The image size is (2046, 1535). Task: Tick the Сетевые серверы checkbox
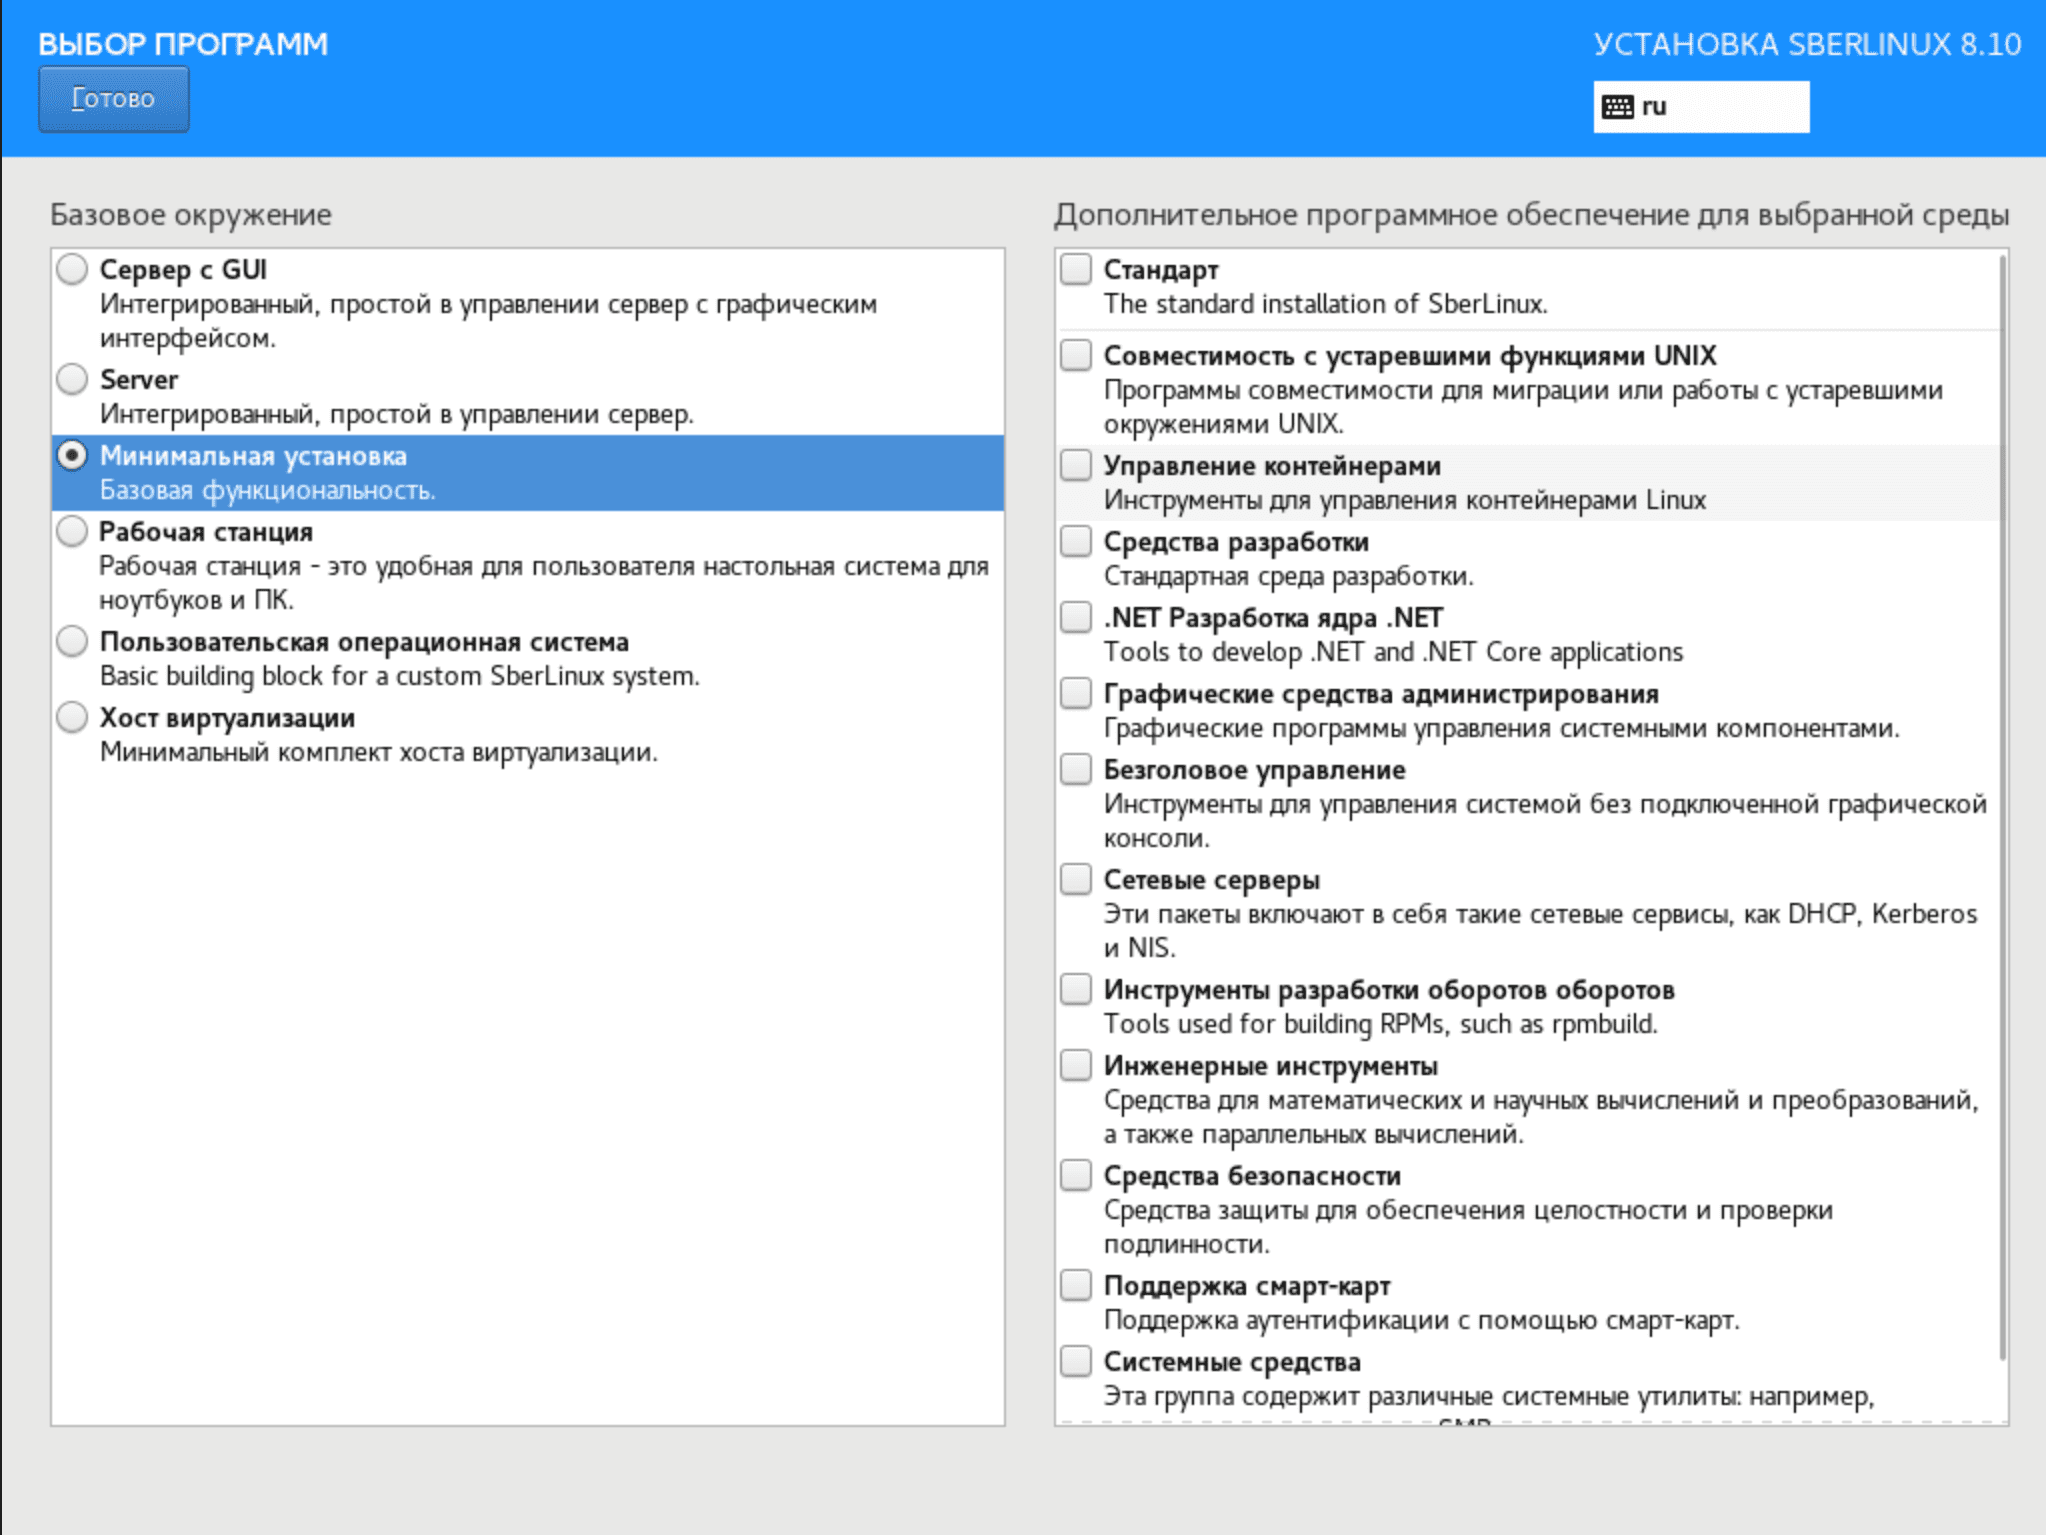click(x=1076, y=879)
